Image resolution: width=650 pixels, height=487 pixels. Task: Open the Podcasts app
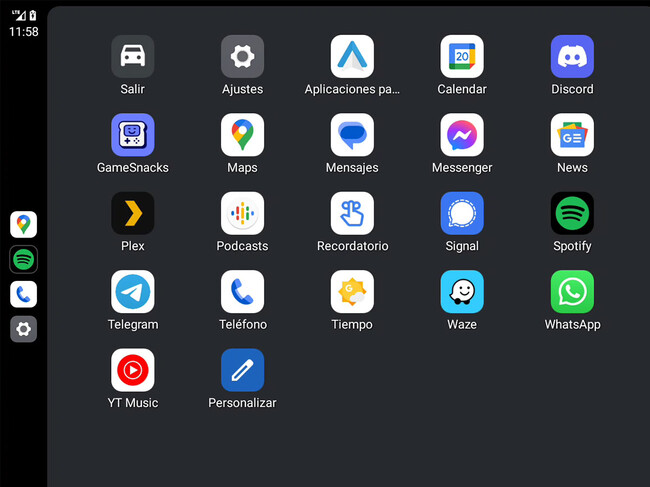[243, 213]
